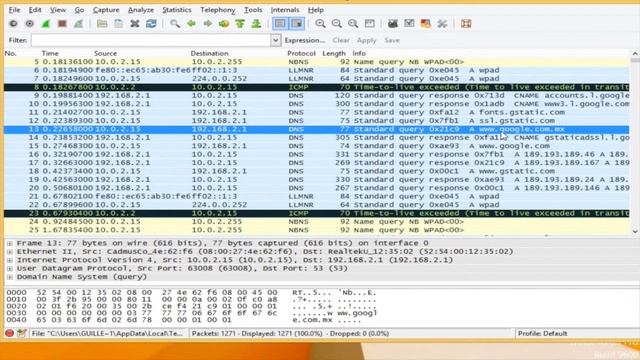Open capture options toolbar icon
The height and width of the screenshot is (360, 640).
(x=29, y=24)
